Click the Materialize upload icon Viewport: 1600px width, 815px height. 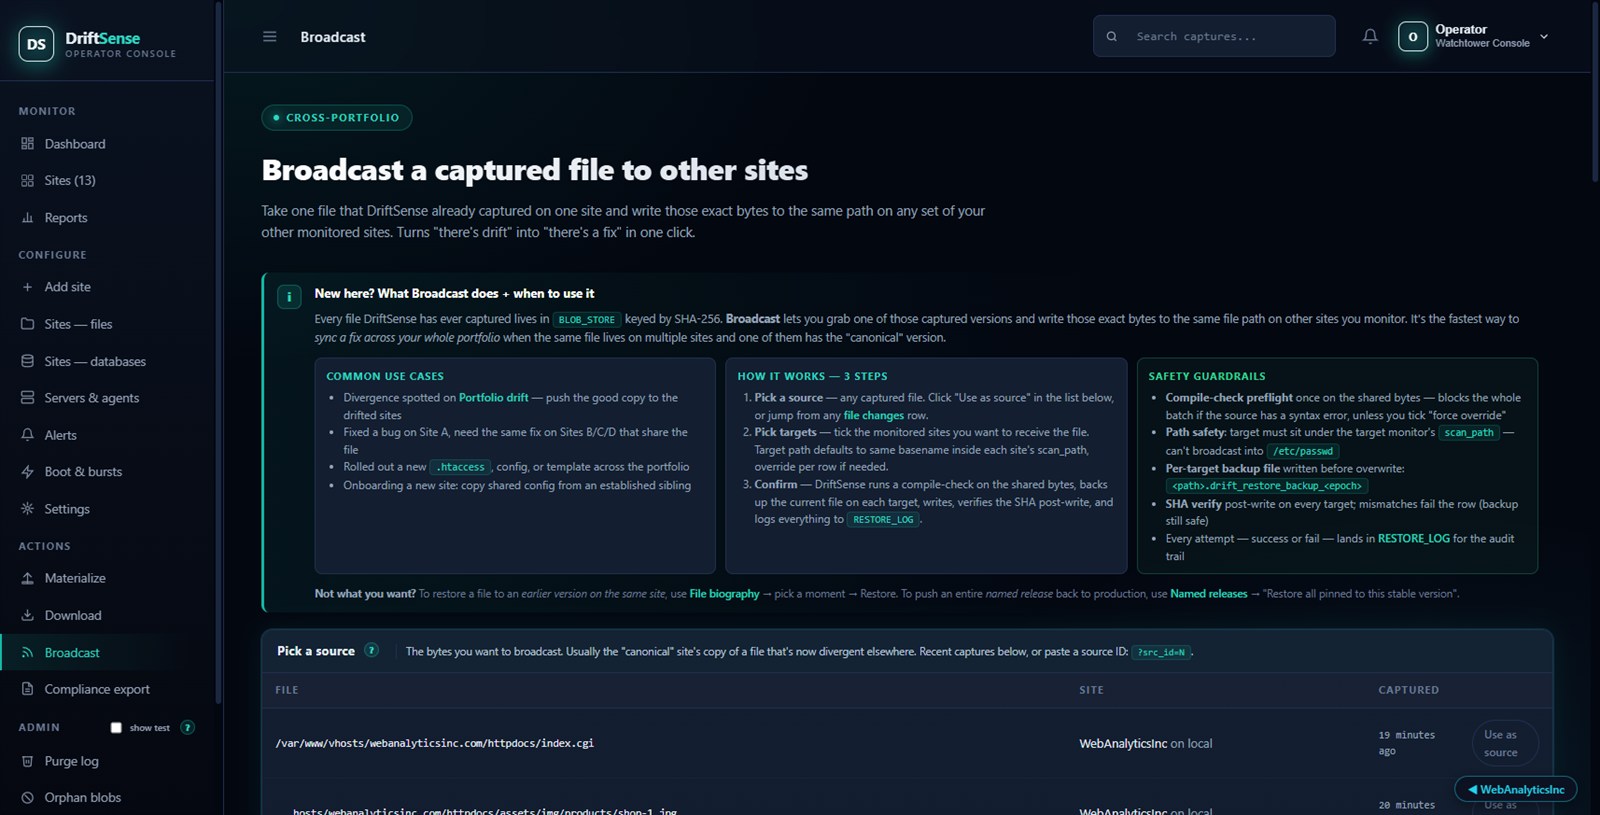(27, 578)
